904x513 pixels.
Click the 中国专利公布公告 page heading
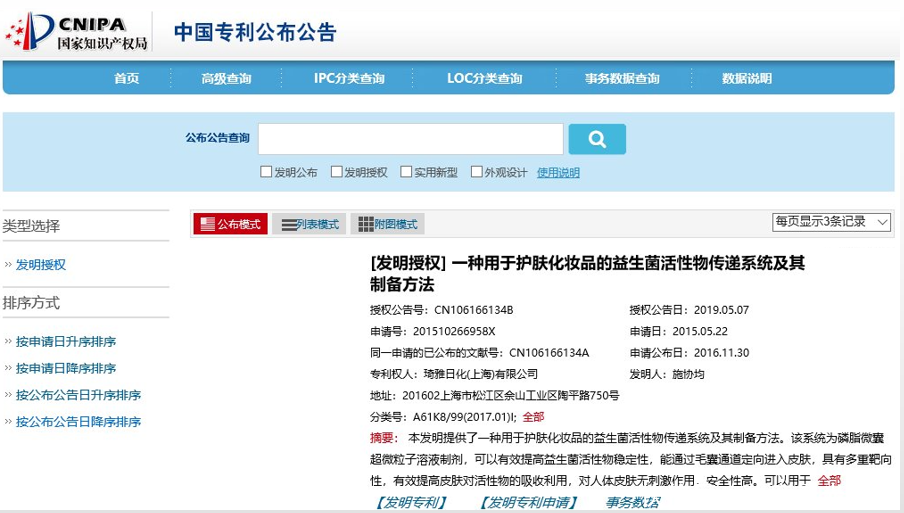255,32
